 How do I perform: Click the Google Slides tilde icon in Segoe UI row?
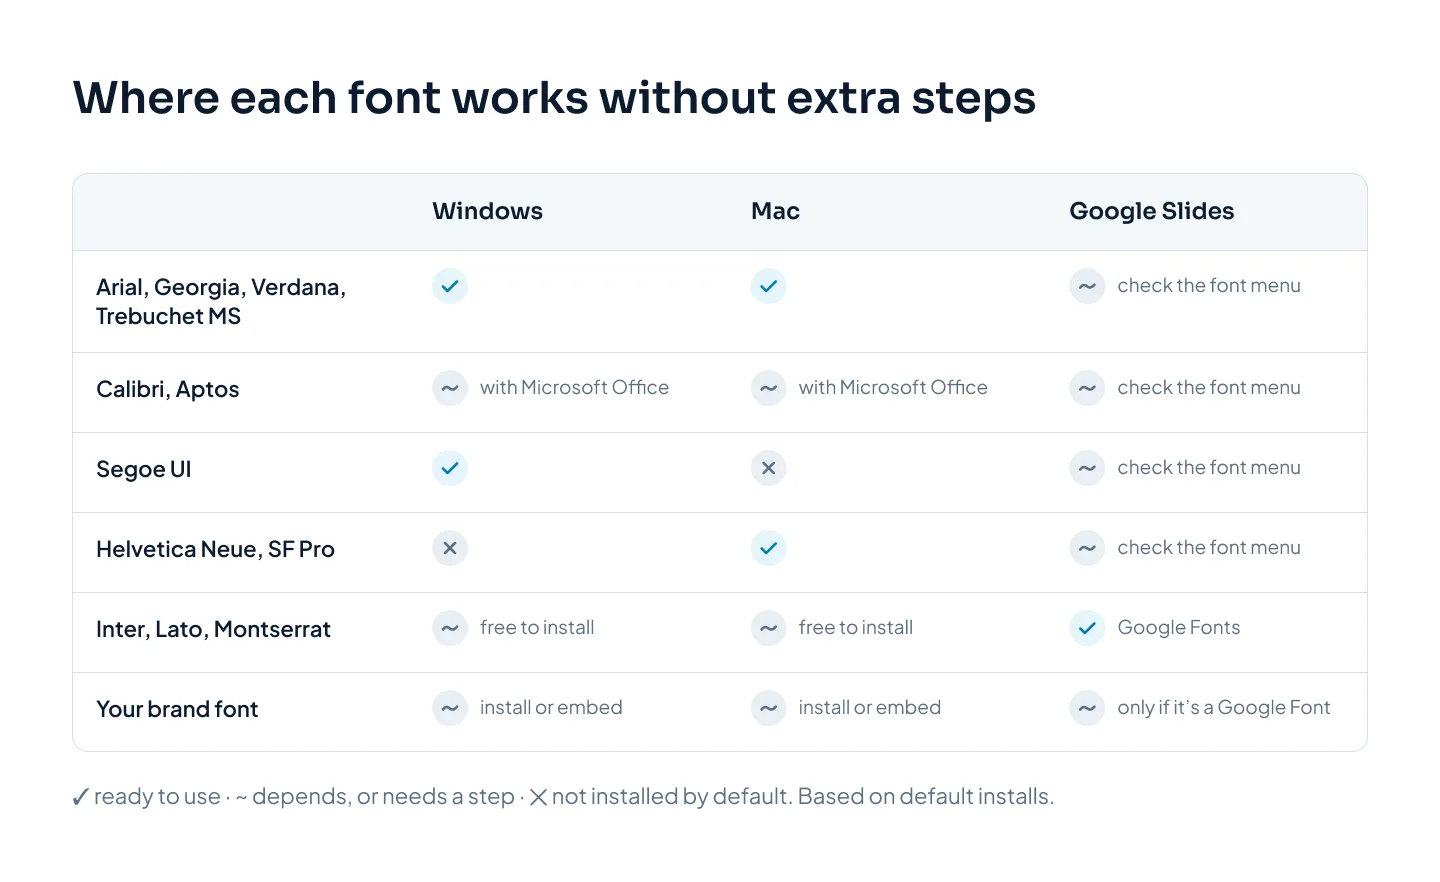point(1087,468)
